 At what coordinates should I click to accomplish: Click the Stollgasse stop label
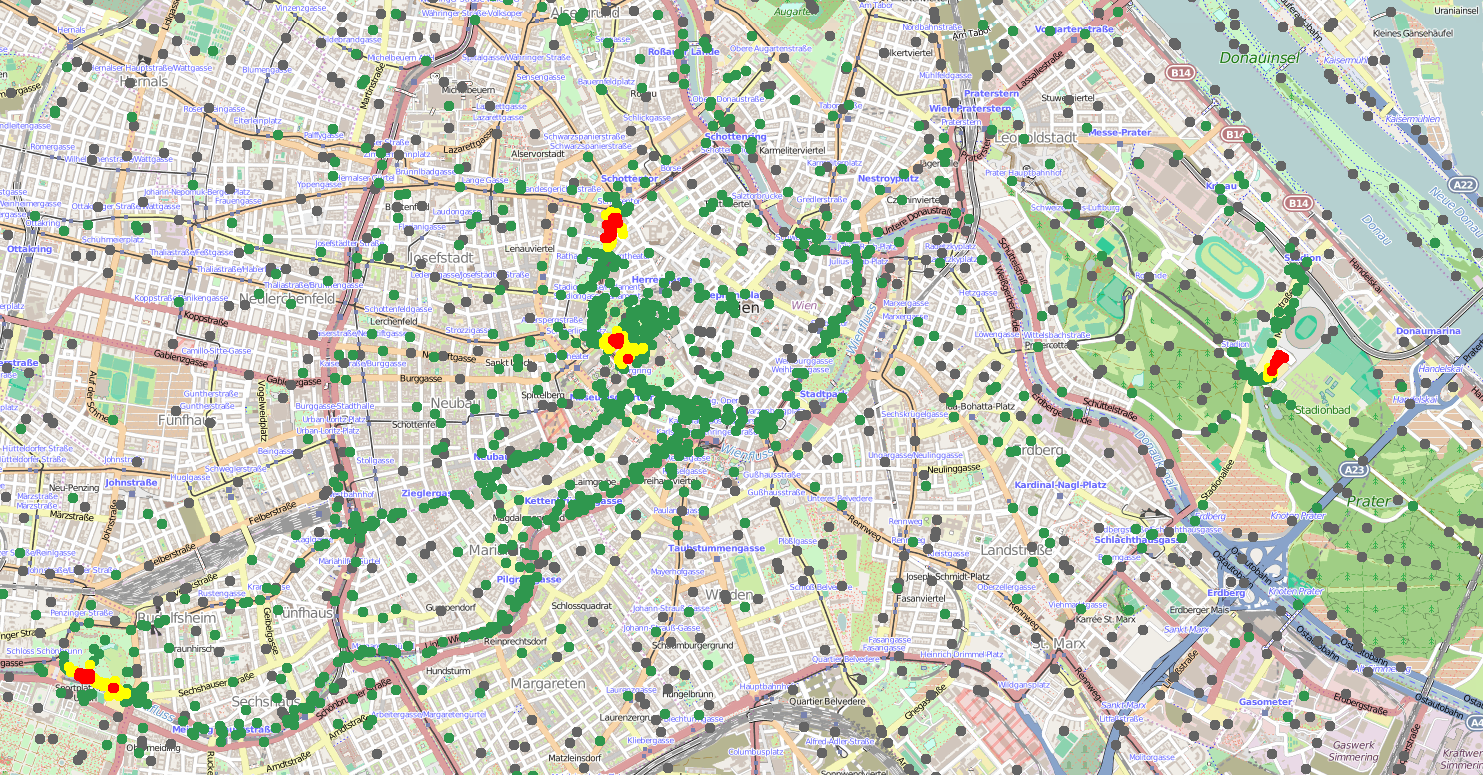click(x=376, y=461)
